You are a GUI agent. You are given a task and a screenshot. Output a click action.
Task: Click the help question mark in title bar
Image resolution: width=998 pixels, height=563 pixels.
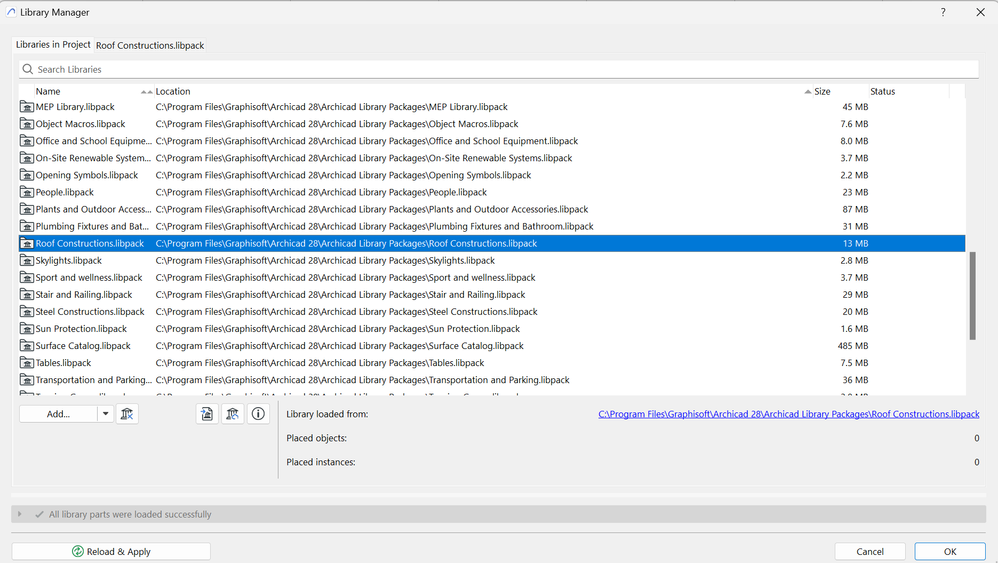943,12
